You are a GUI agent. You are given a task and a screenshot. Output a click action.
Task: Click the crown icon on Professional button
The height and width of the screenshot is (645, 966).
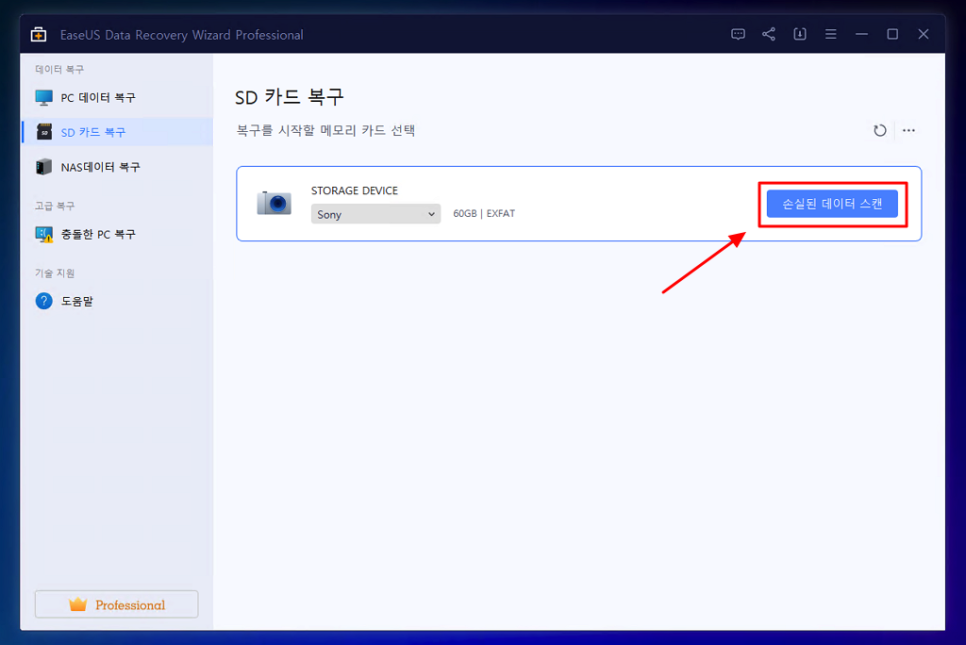(x=78, y=604)
